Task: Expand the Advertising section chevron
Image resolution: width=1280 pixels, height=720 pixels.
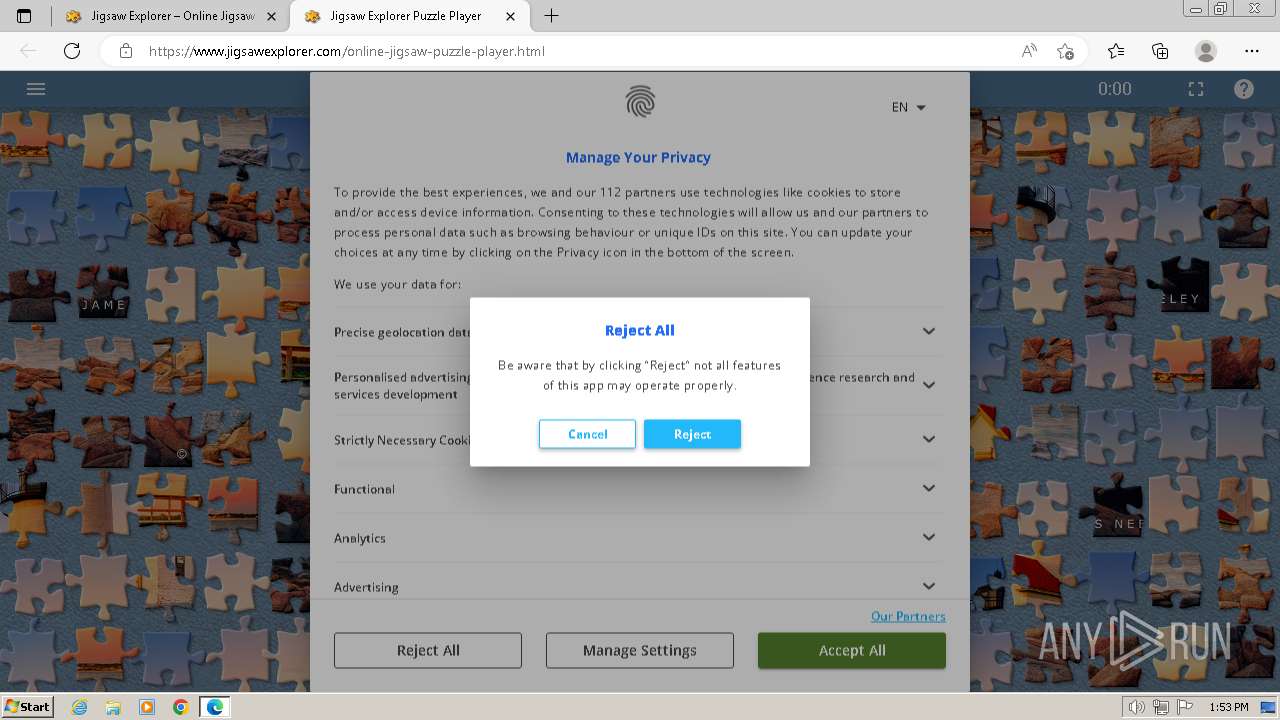Action: (x=929, y=586)
